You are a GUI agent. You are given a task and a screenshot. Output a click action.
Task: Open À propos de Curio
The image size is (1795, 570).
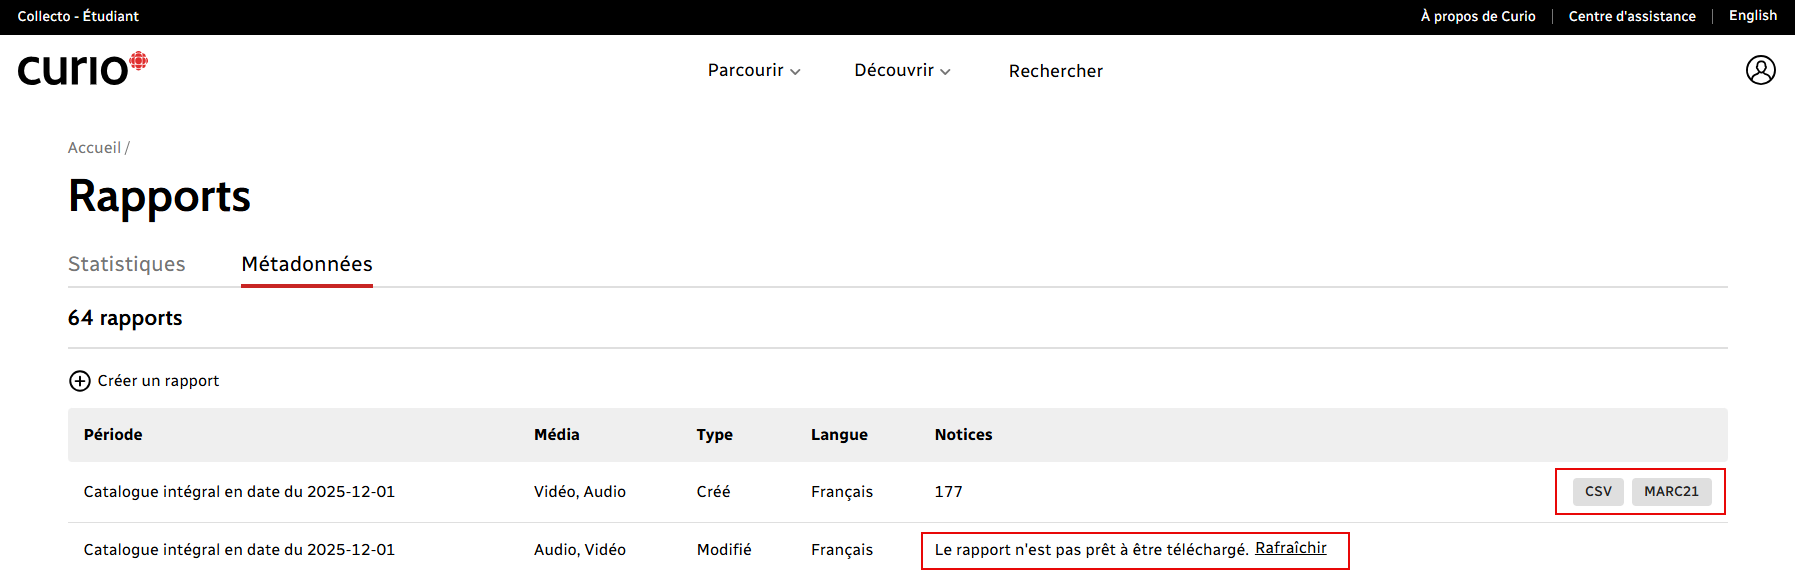coord(1477,16)
